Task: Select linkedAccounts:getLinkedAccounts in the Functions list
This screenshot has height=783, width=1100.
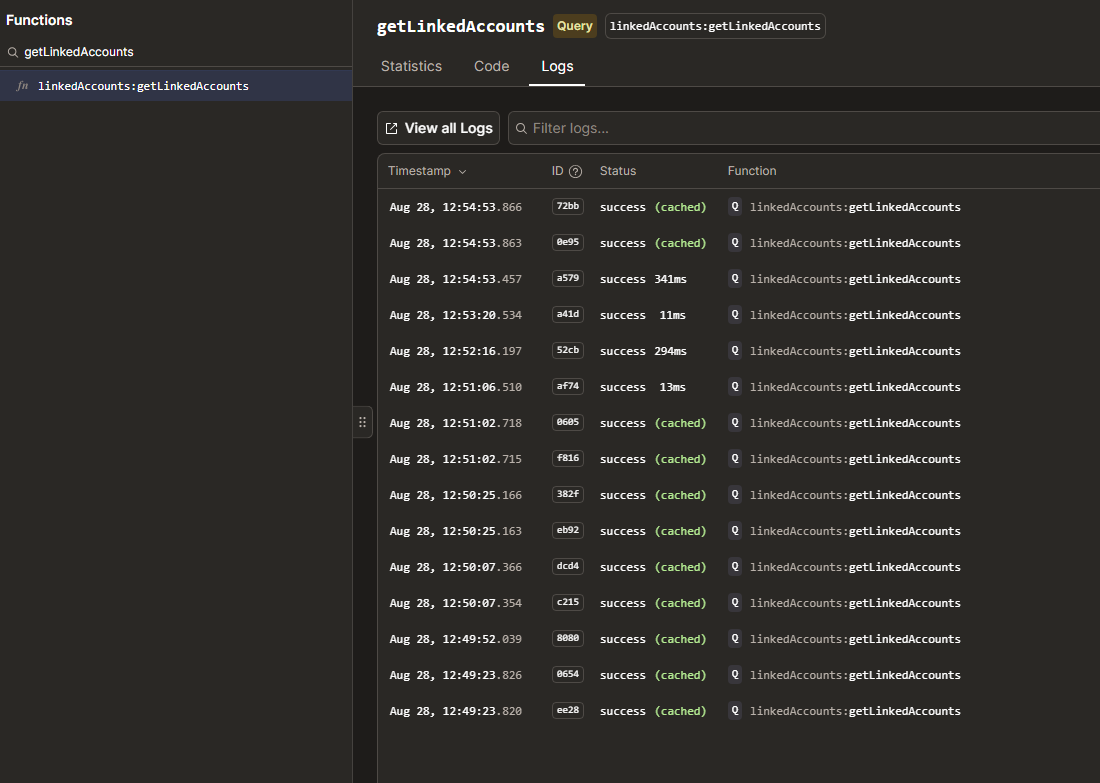Action: pos(176,86)
